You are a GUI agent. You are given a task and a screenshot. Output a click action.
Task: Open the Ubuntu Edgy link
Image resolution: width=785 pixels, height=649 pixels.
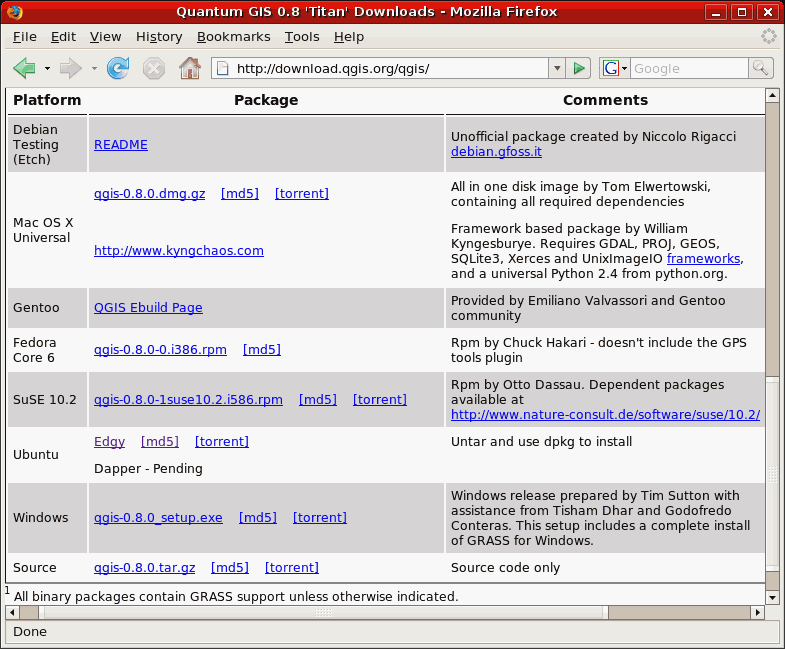pos(109,442)
